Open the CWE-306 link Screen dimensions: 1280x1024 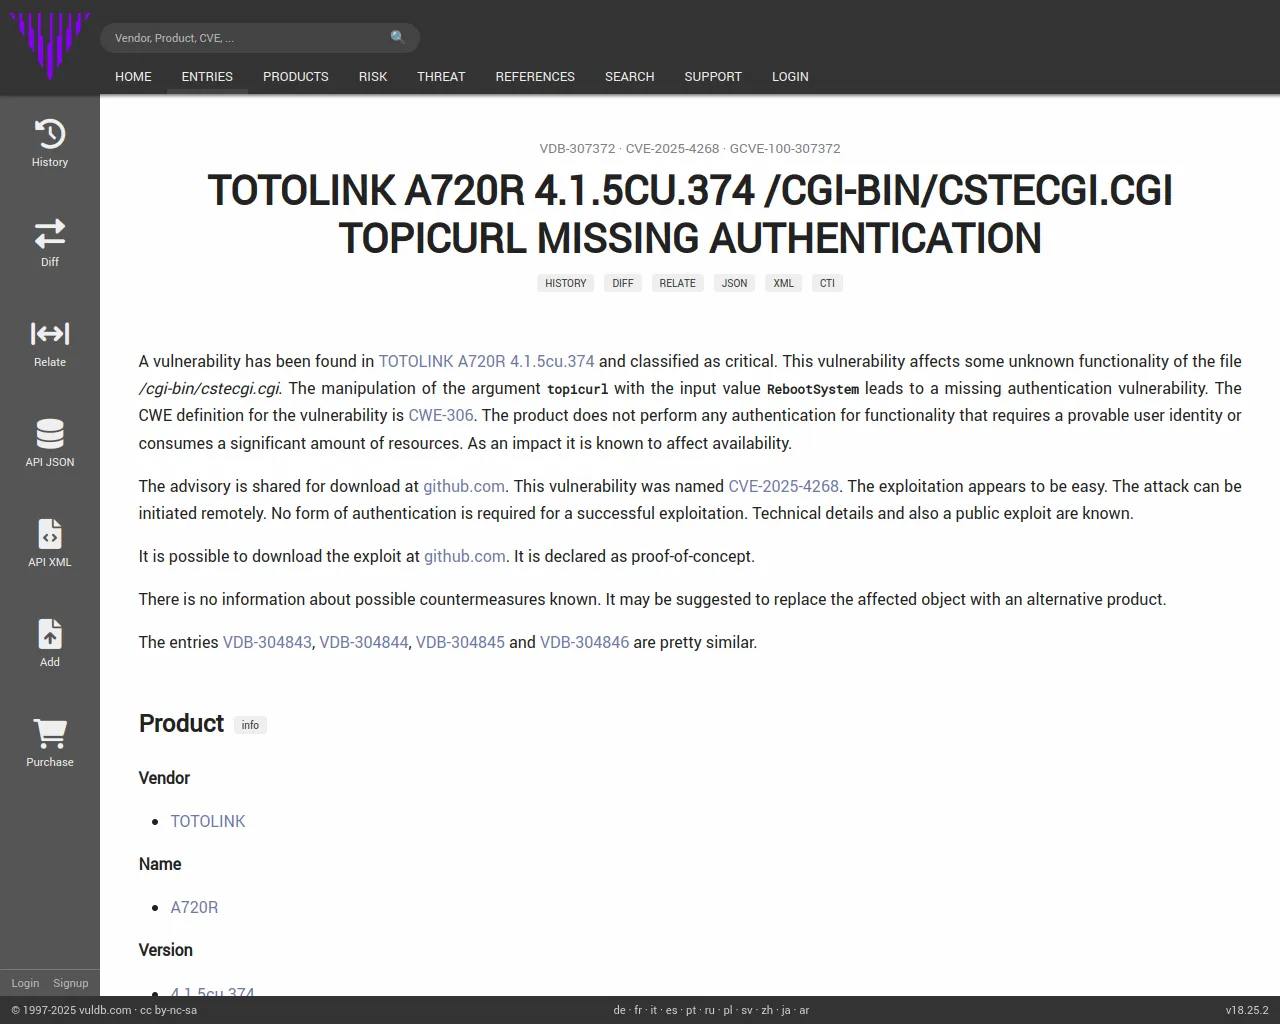click(x=441, y=415)
